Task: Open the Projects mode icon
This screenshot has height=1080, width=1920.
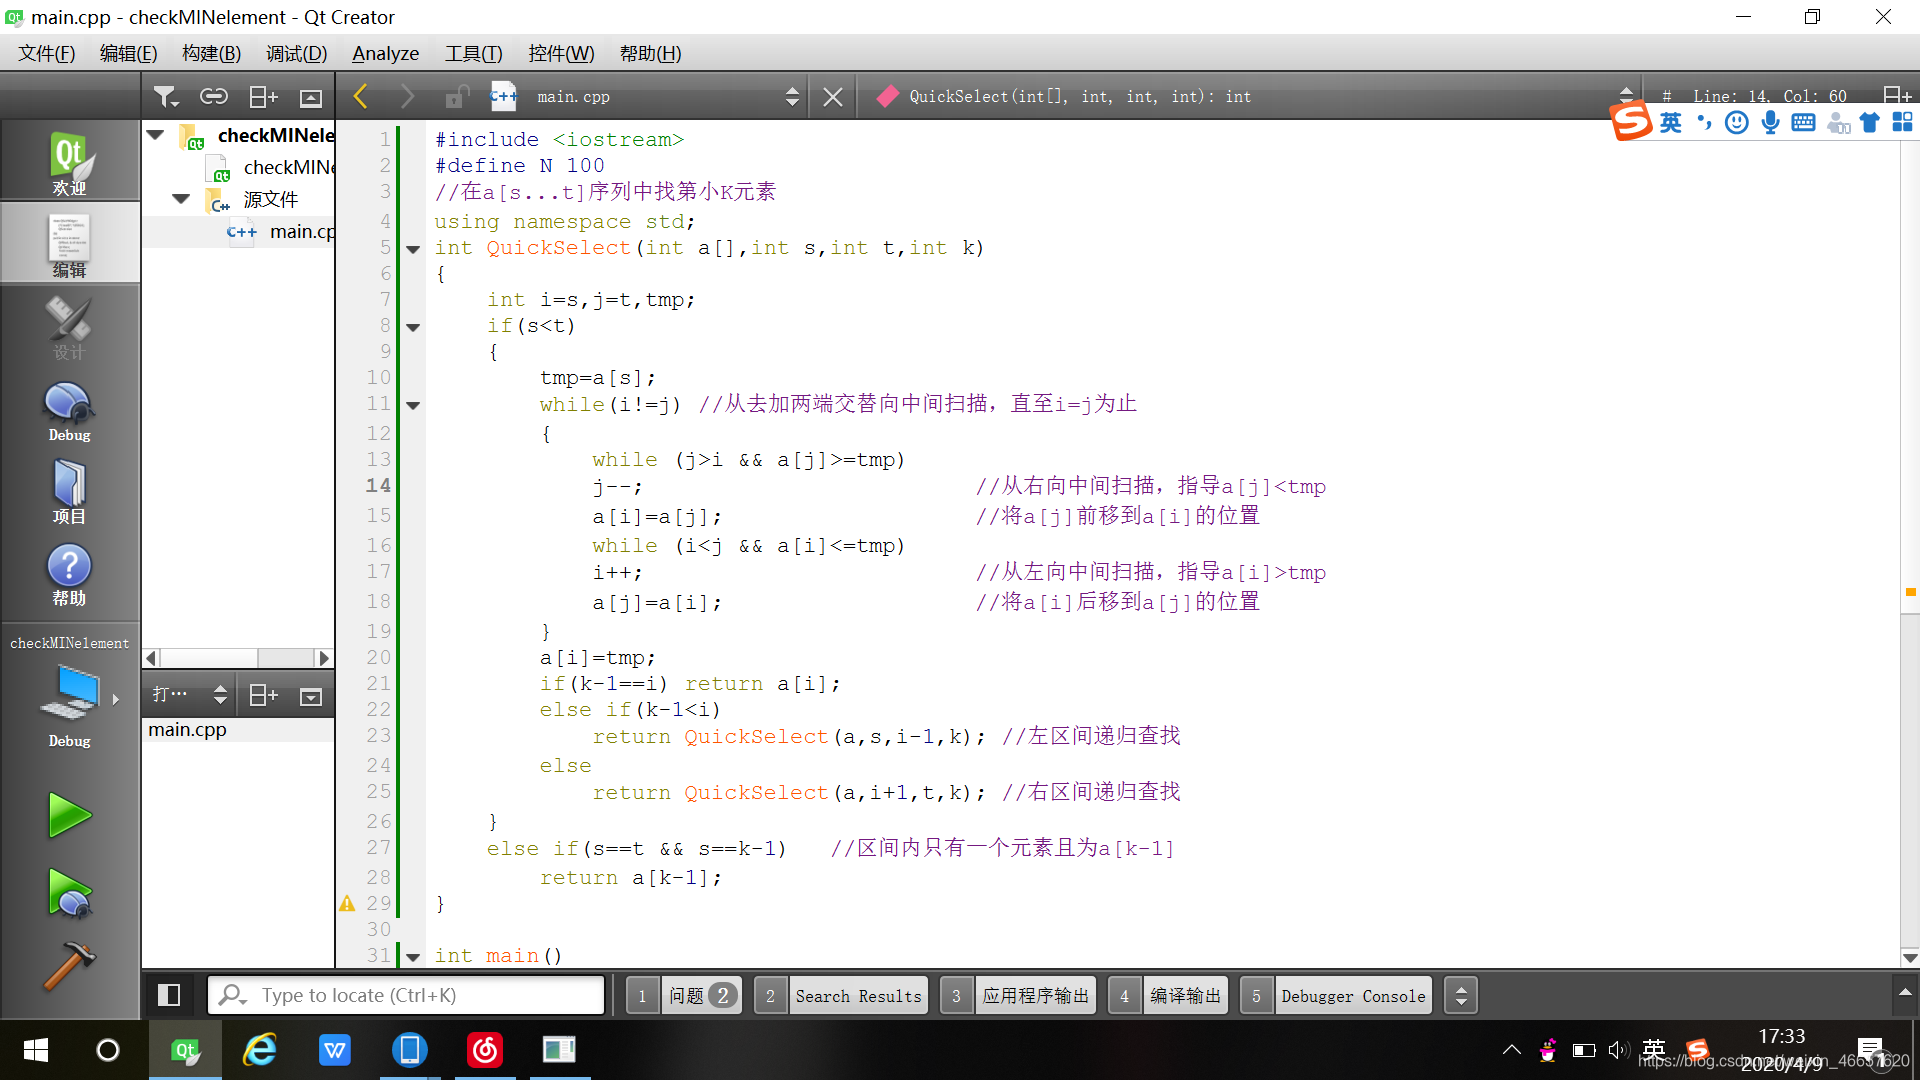Action: pos(69,492)
